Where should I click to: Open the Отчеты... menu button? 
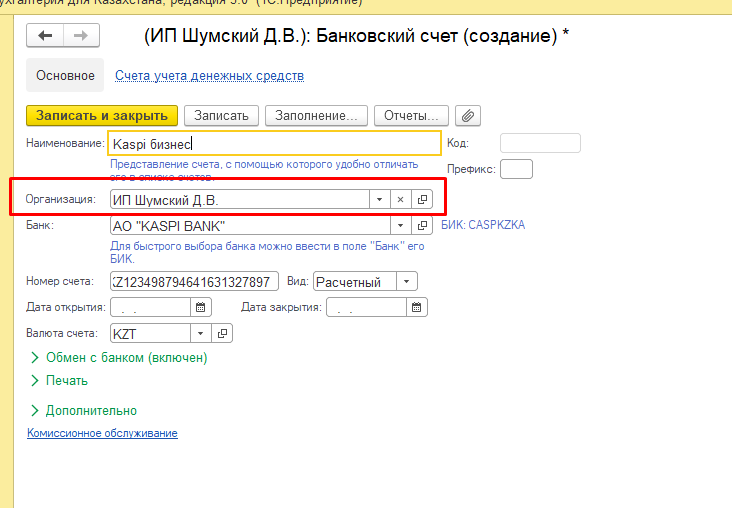411,115
